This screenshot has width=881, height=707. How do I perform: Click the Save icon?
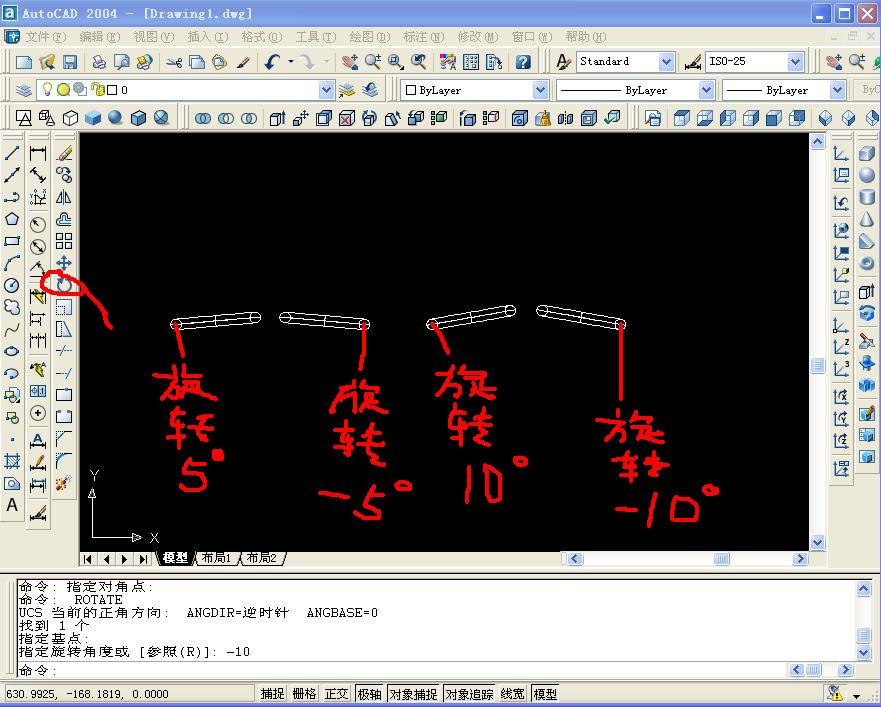click(x=70, y=62)
